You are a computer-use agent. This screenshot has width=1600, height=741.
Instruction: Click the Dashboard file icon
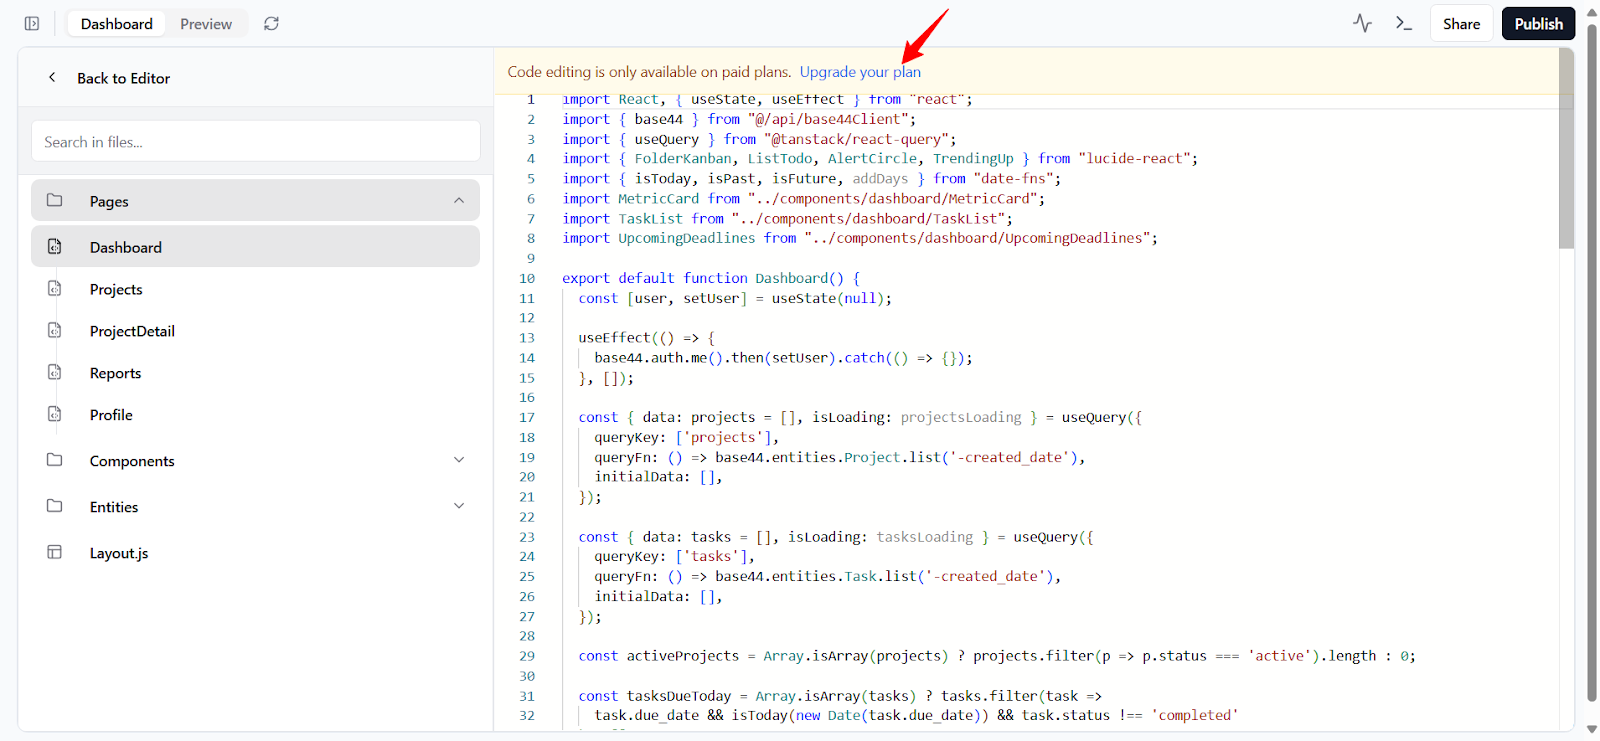(55, 246)
